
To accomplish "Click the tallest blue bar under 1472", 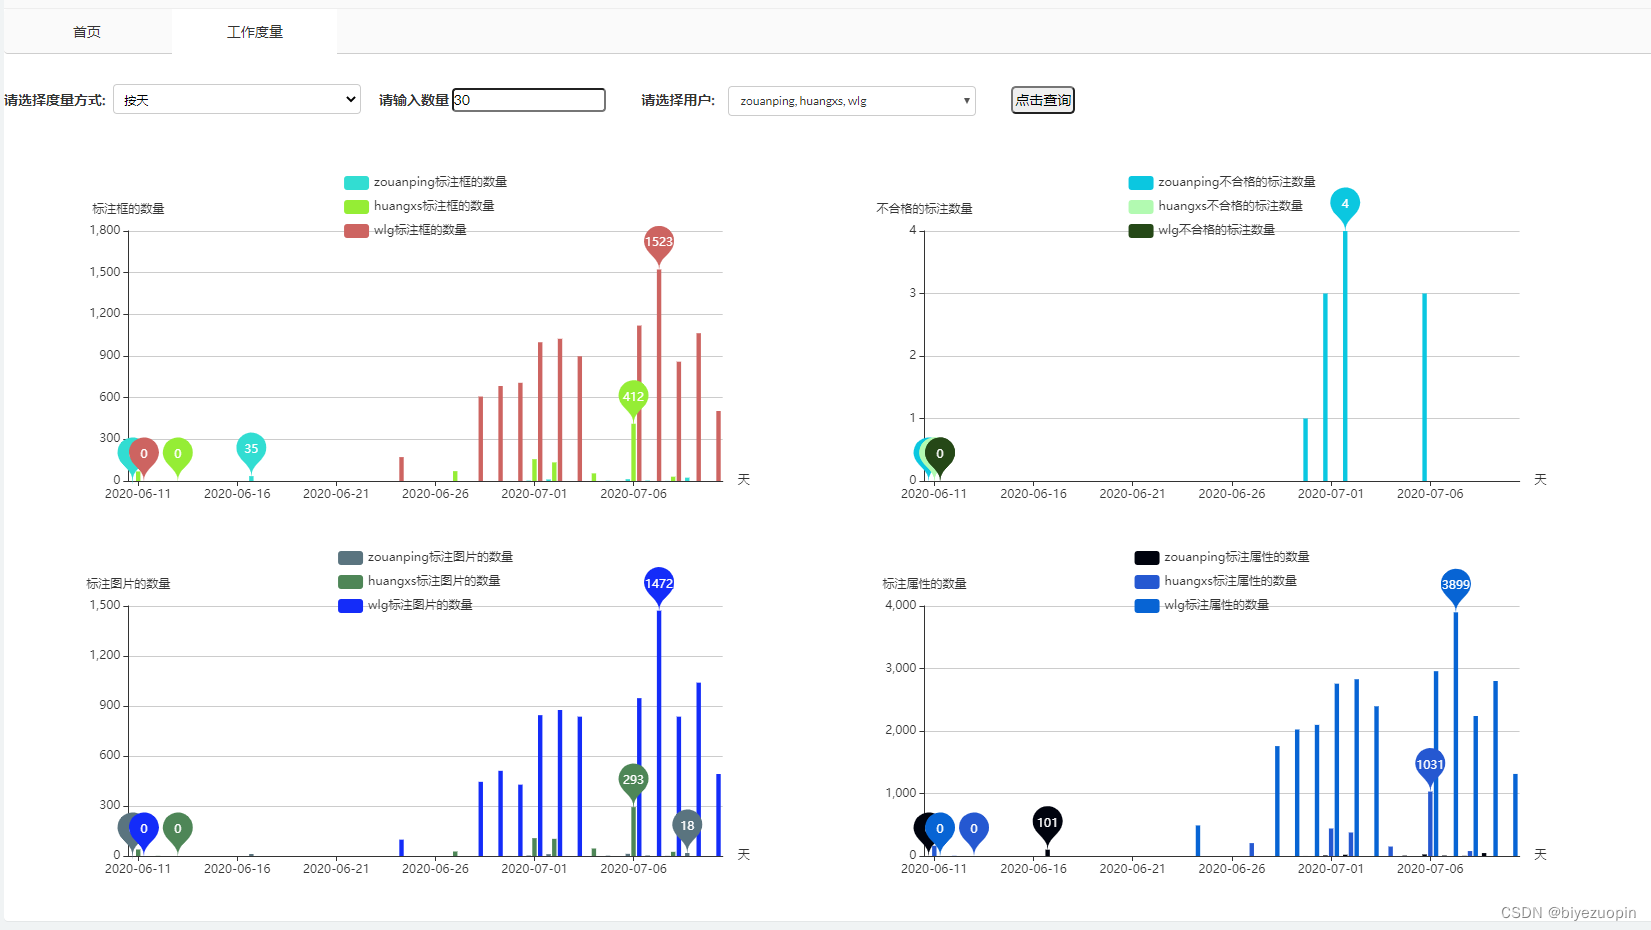I will [x=659, y=733].
